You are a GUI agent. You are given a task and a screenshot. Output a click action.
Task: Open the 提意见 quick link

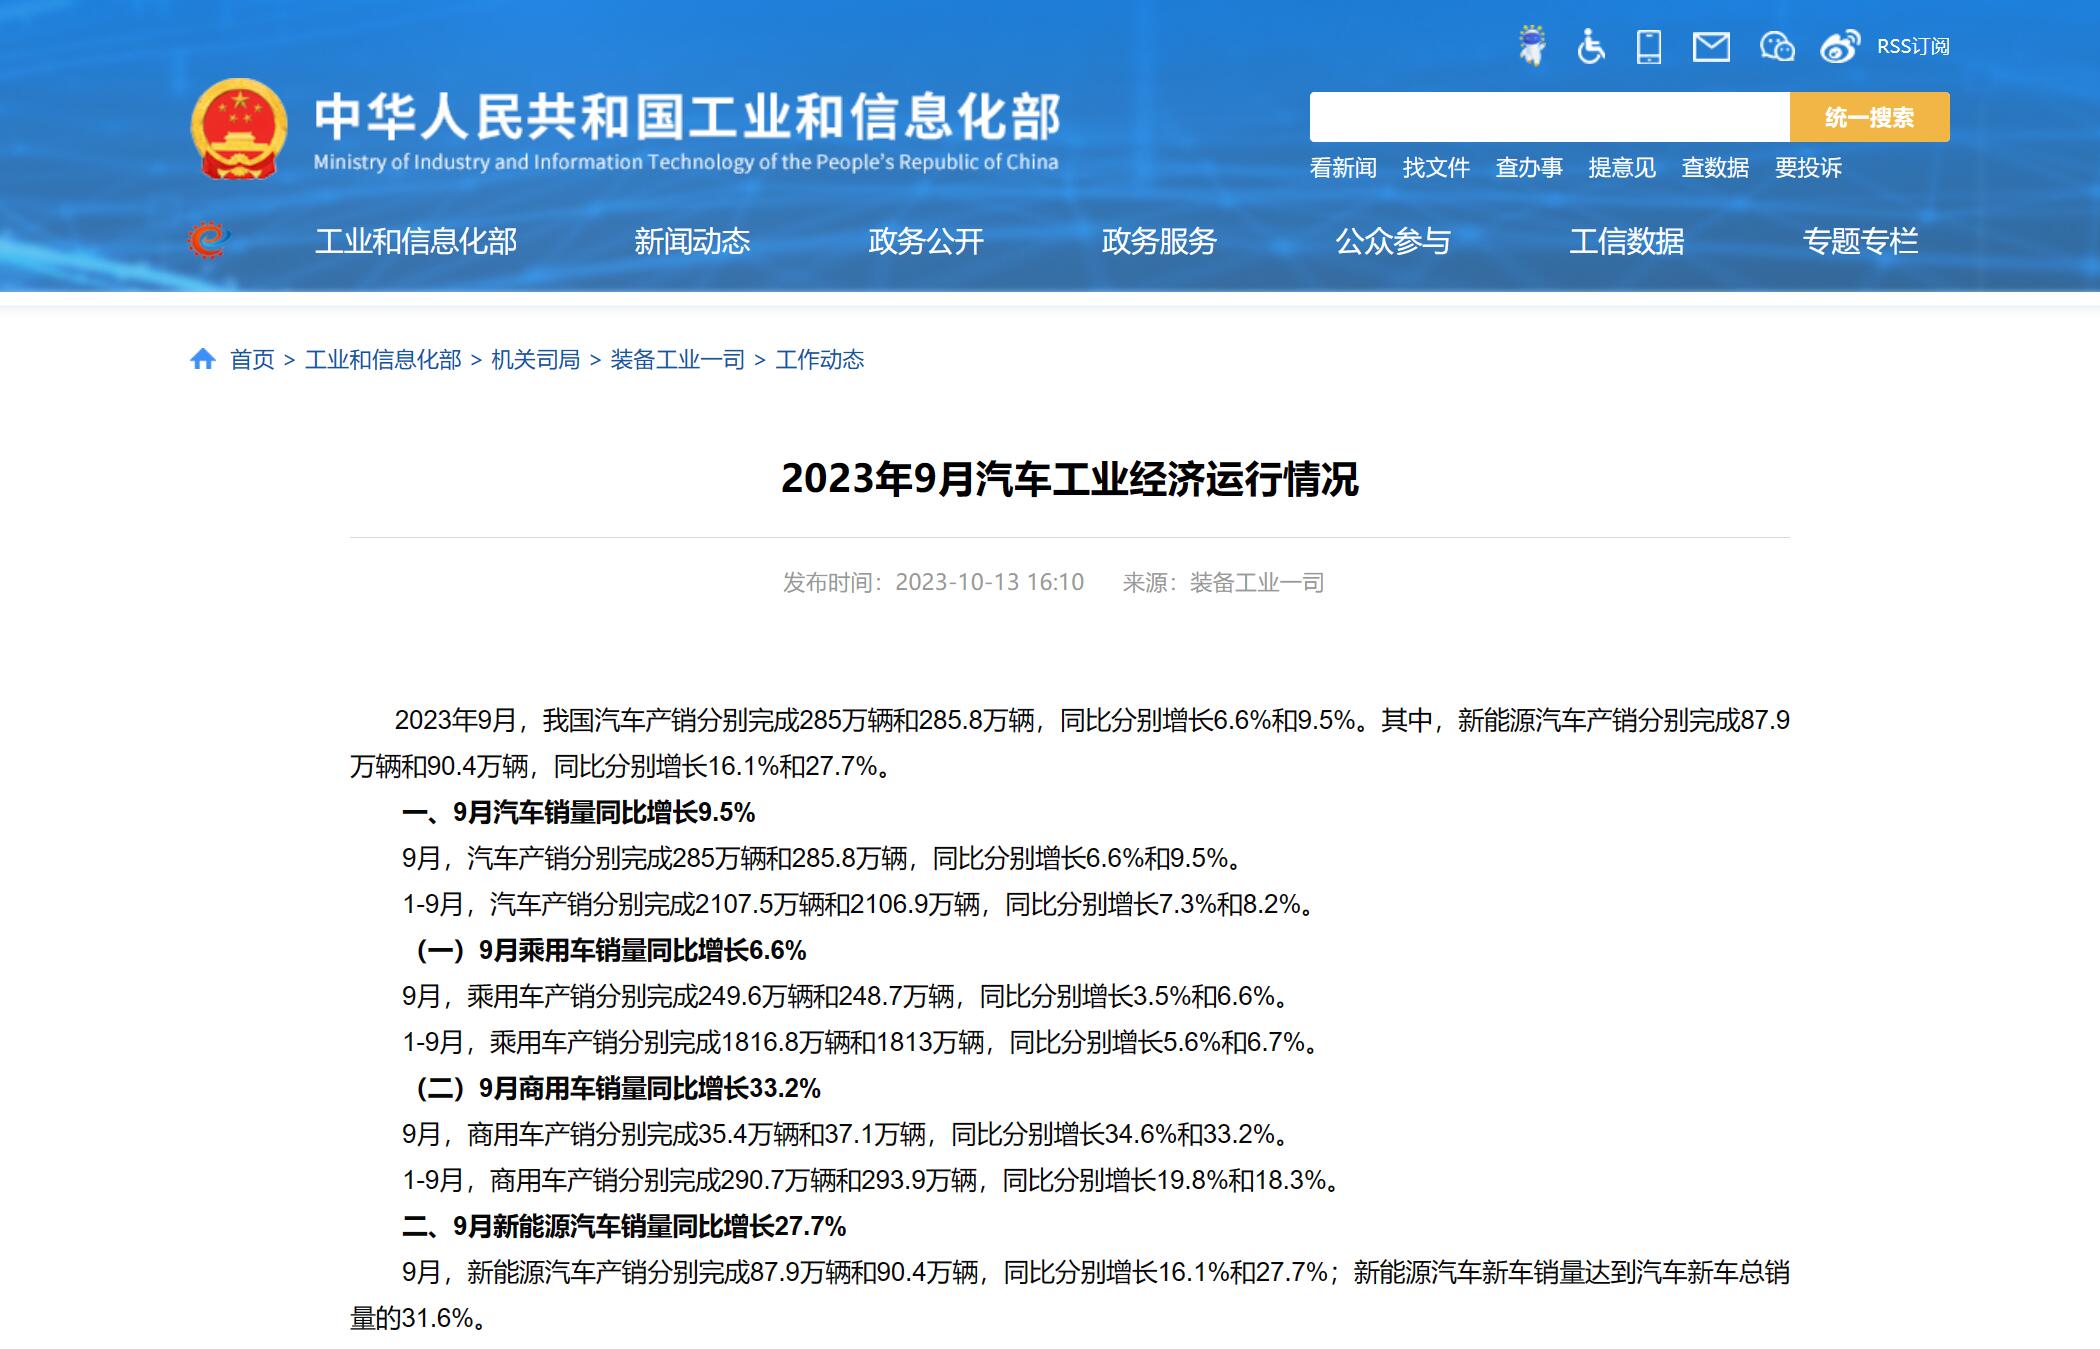pos(1622,168)
